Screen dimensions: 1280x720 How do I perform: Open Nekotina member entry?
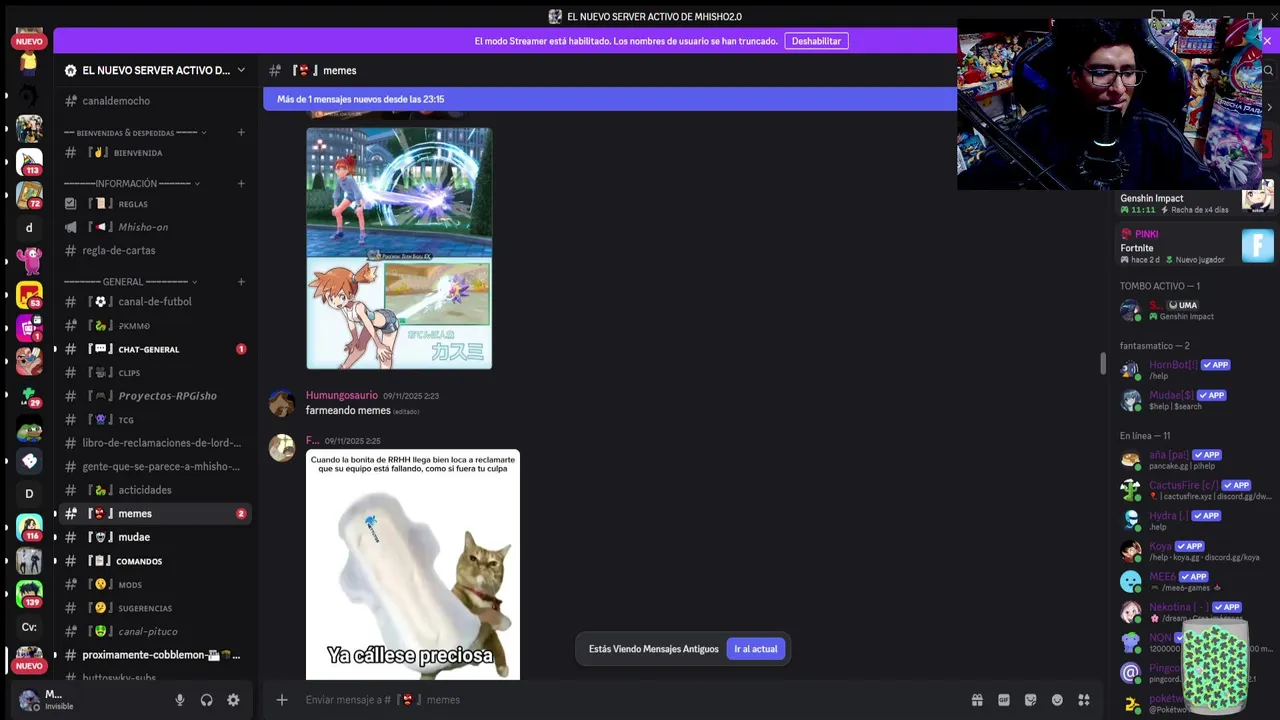(x=1195, y=612)
